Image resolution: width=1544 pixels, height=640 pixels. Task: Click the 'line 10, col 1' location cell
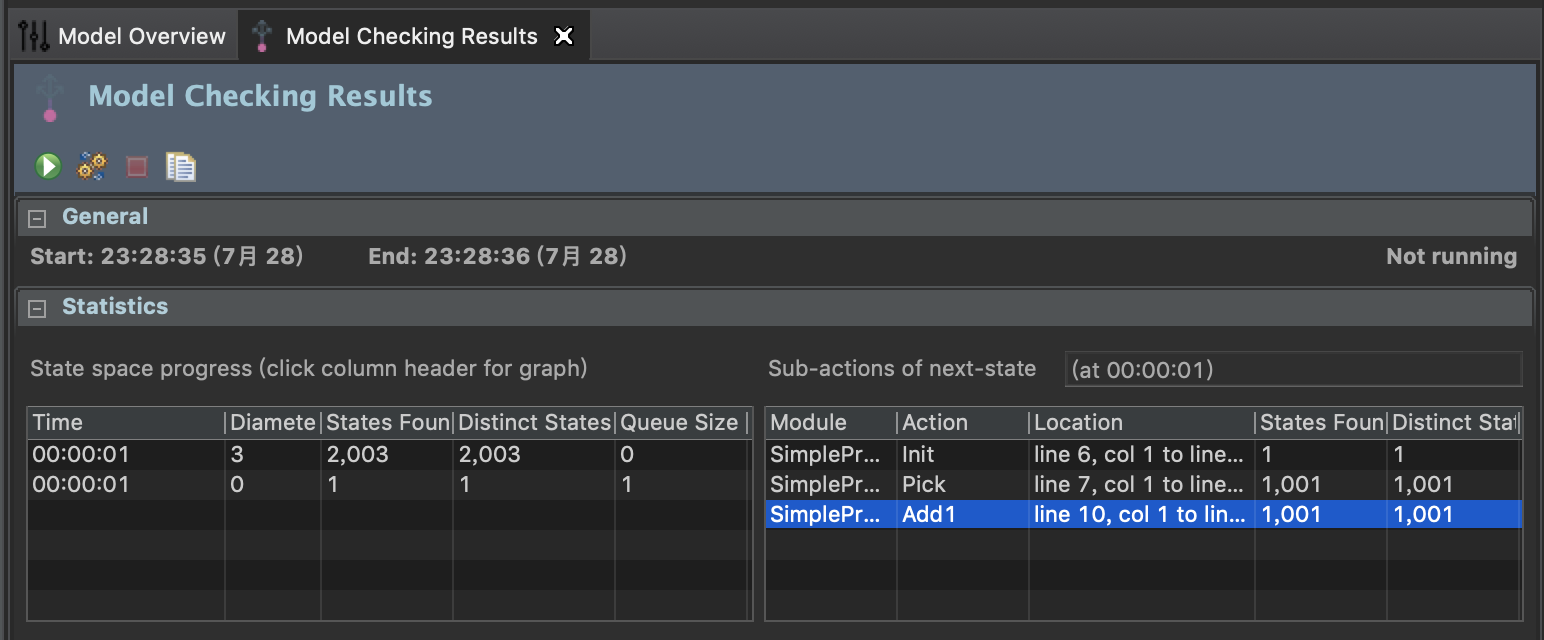tap(1142, 514)
